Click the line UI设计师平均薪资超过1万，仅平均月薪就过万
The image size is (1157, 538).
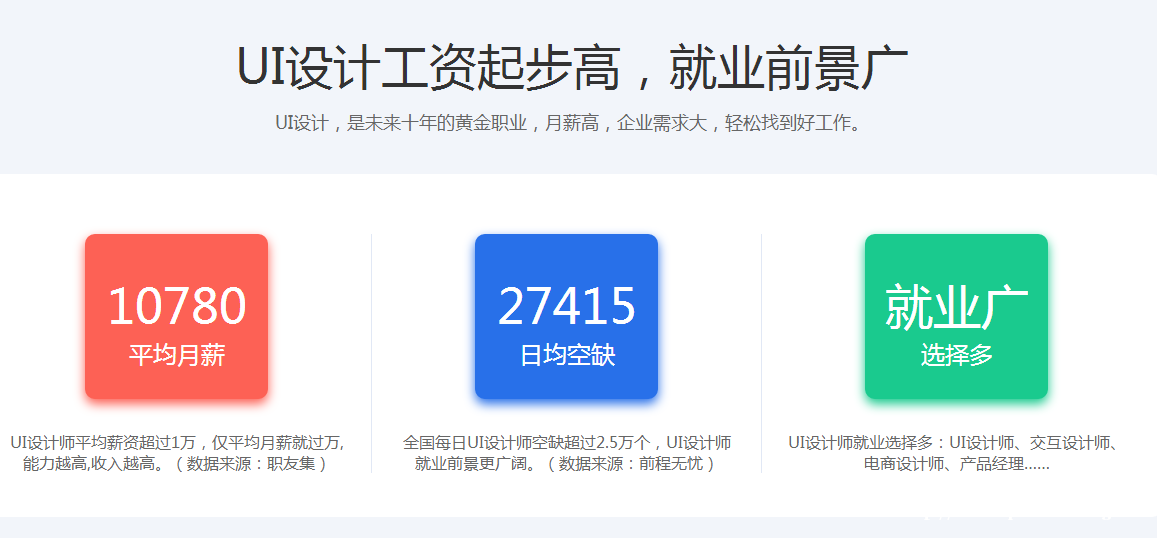click(x=177, y=444)
